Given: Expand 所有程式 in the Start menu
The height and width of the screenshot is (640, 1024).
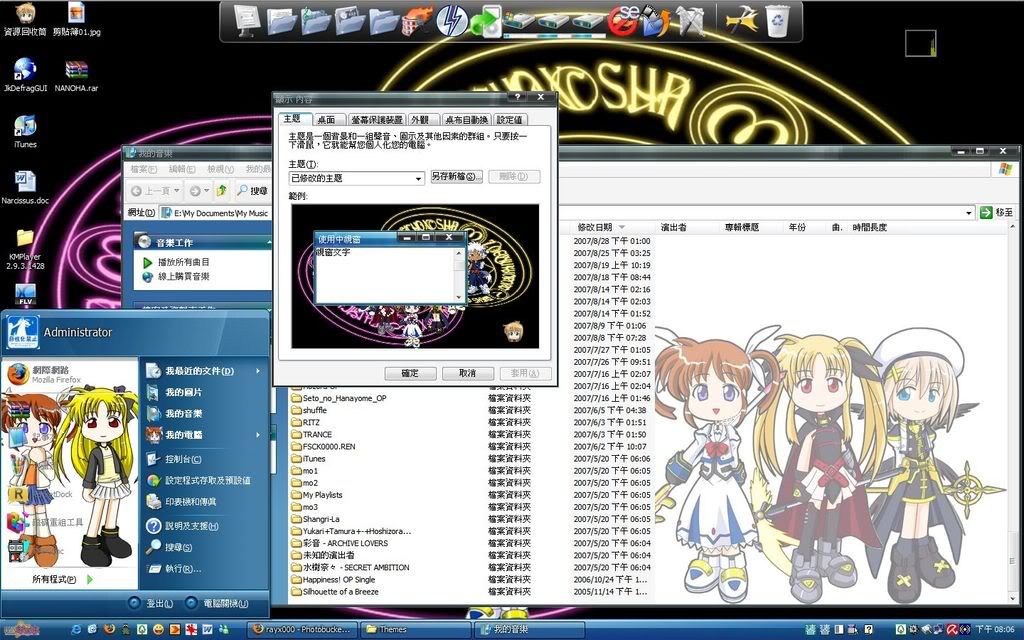Looking at the screenshot, I should coord(62,579).
